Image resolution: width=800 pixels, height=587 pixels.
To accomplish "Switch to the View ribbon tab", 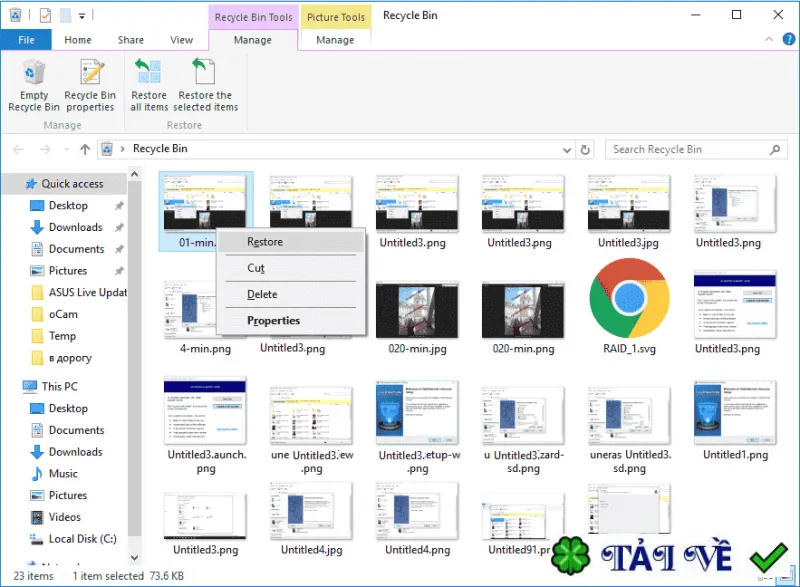I will pos(181,40).
